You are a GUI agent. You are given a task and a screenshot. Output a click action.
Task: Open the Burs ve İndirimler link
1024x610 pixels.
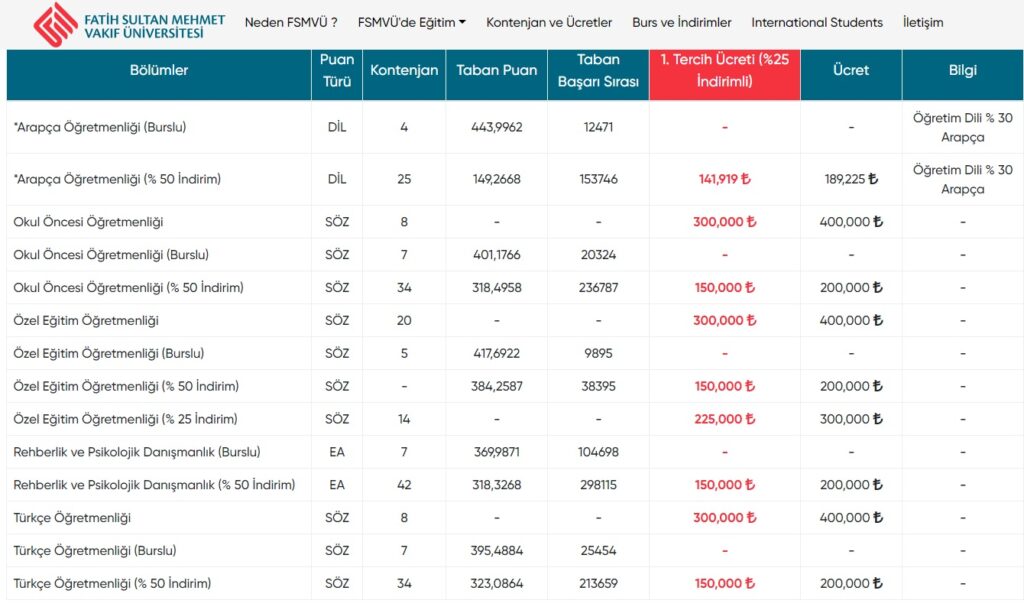pyautogui.click(x=681, y=22)
